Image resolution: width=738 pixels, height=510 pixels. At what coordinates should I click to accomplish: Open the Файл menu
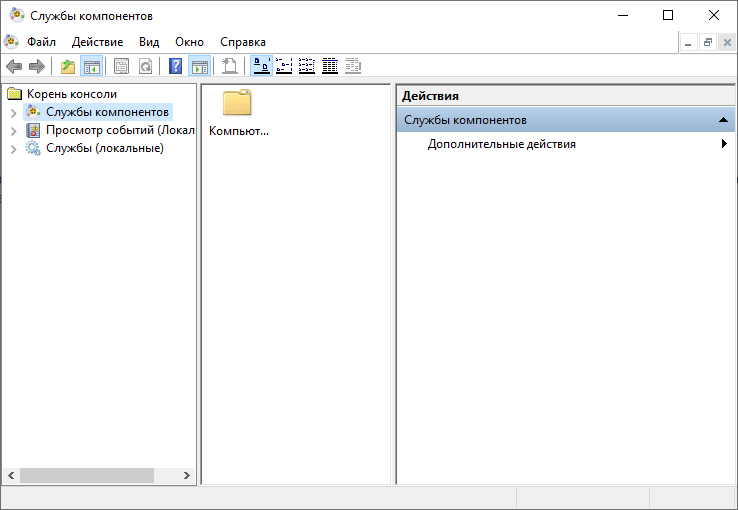click(x=41, y=42)
